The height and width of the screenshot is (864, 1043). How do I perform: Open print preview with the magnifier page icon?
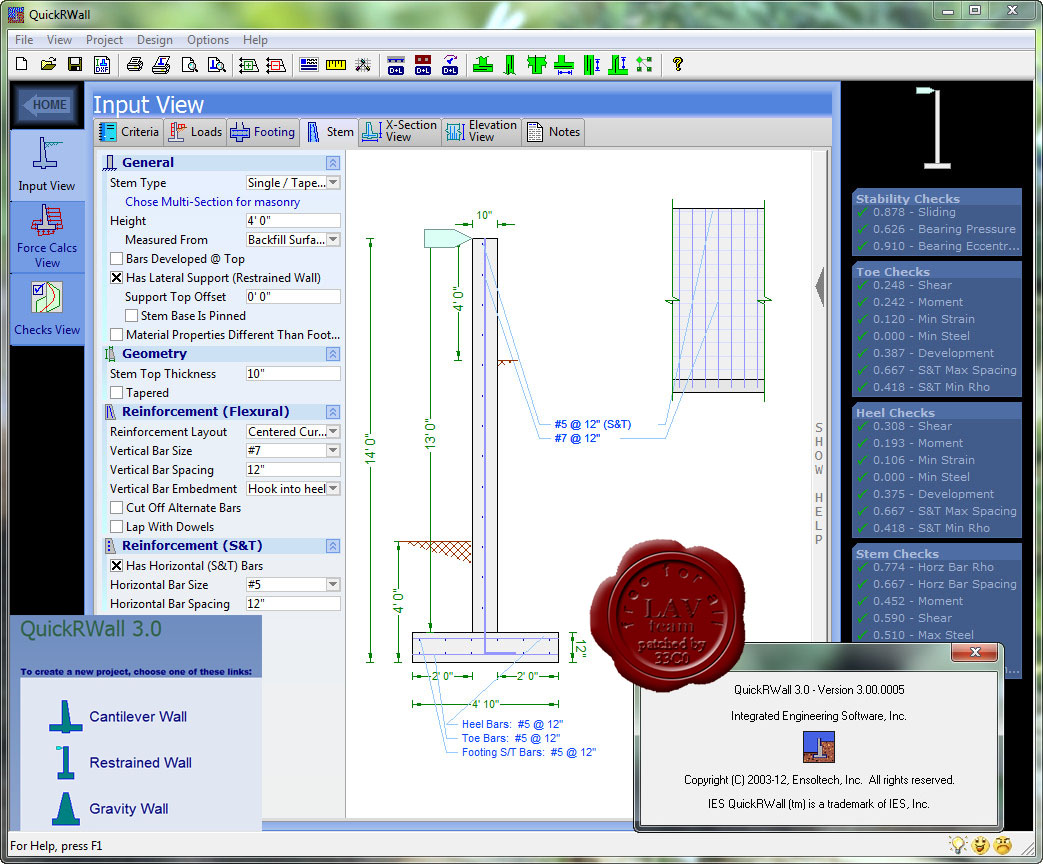click(190, 65)
